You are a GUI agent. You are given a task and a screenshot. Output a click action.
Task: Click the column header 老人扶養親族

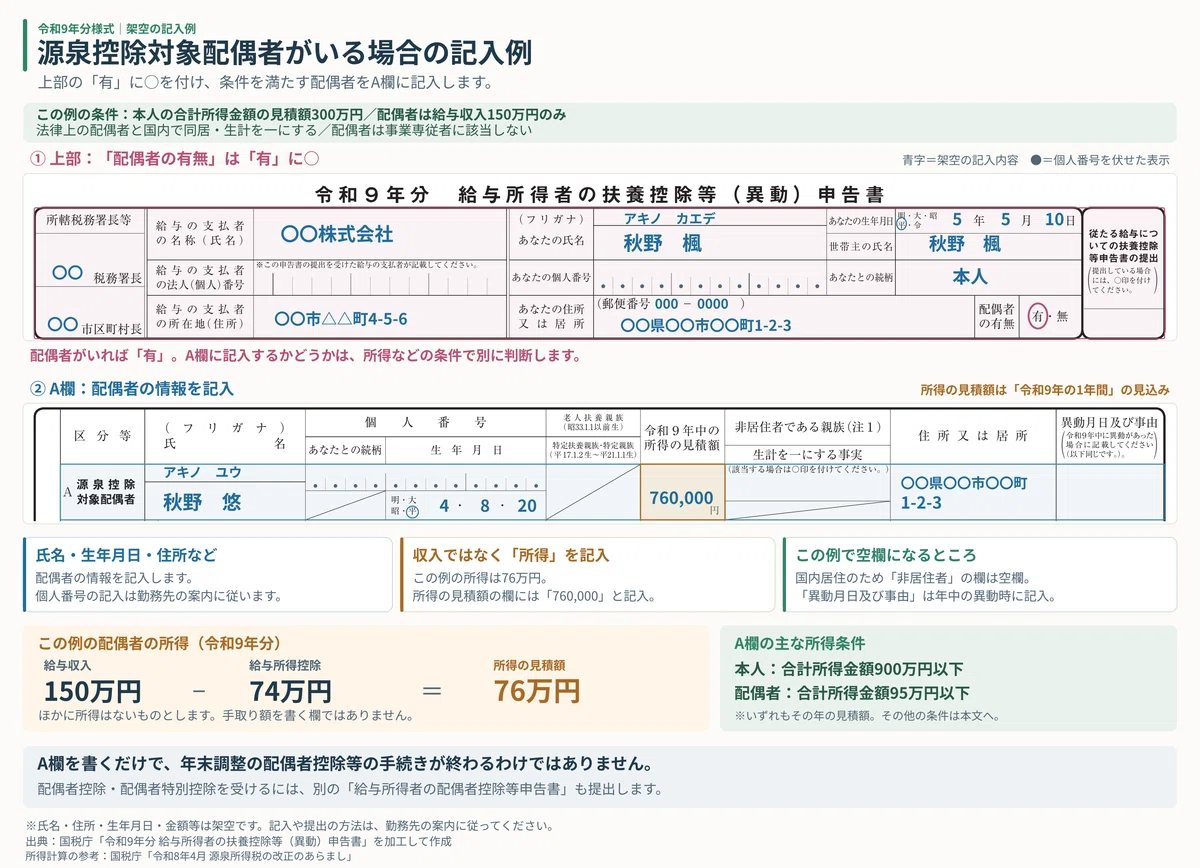point(593,417)
